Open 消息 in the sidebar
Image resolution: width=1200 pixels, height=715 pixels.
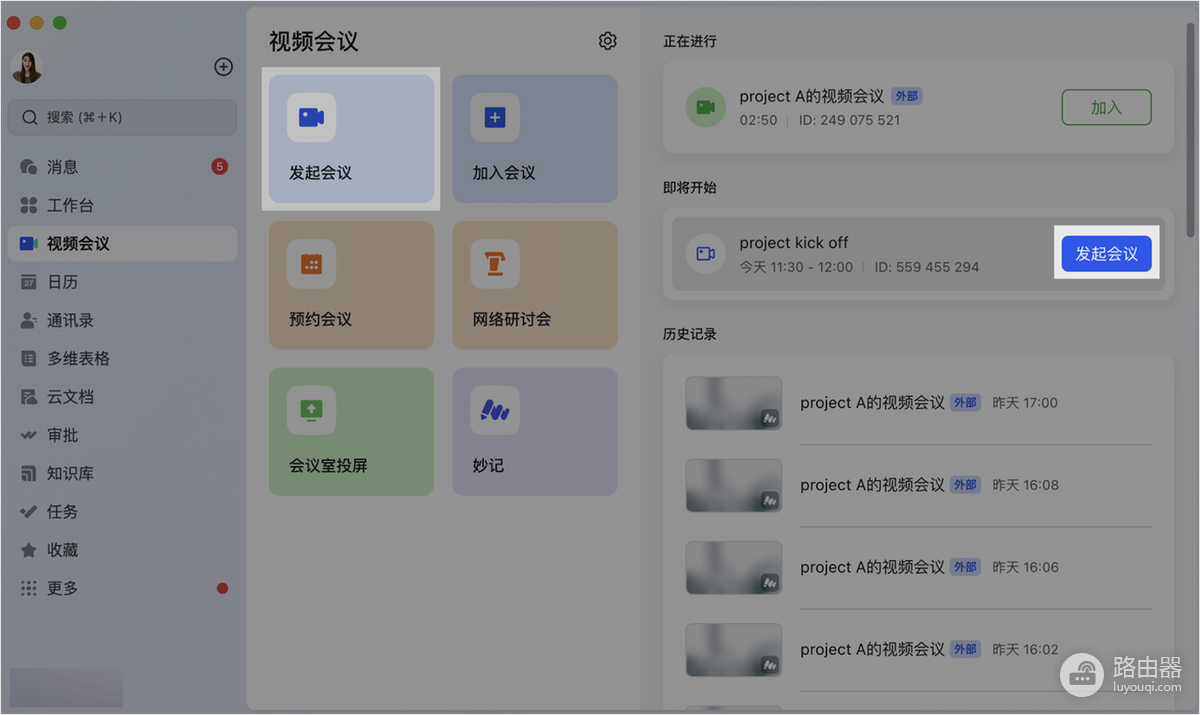click(x=122, y=167)
